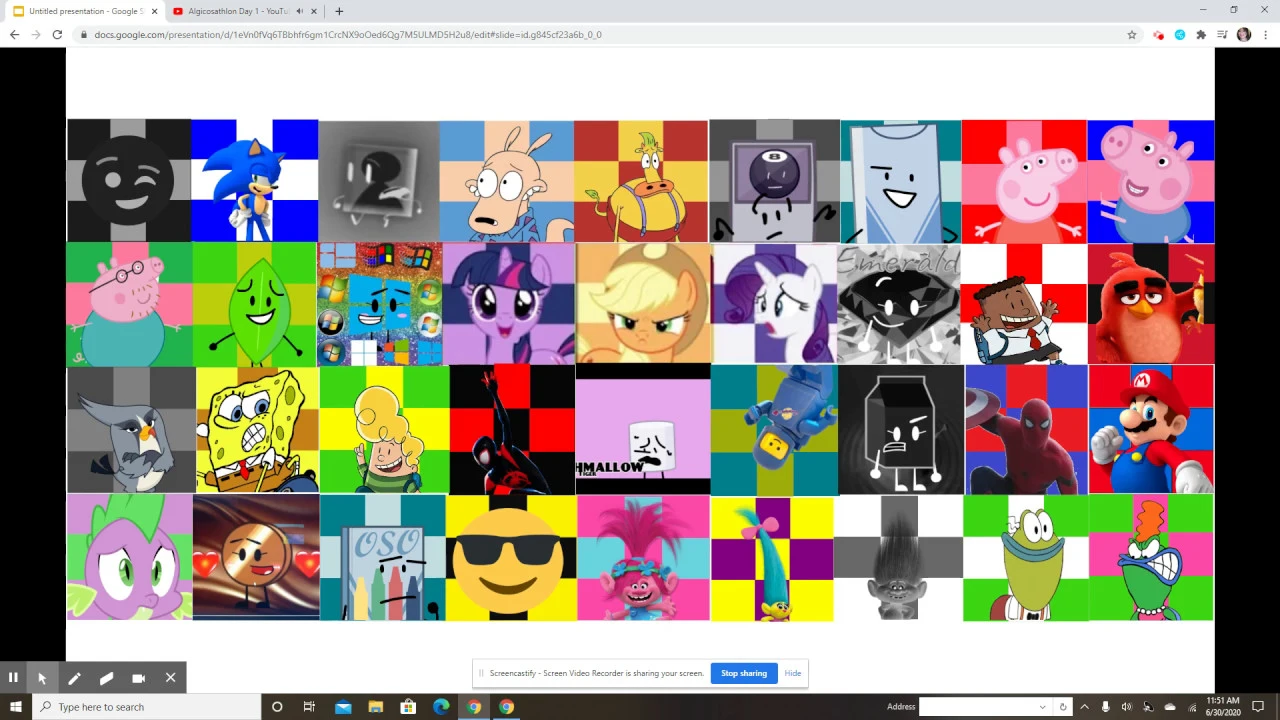This screenshot has width=1280, height=720.
Task: Select the Screencastify mouse pointer tool
Action: click(42, 677)
